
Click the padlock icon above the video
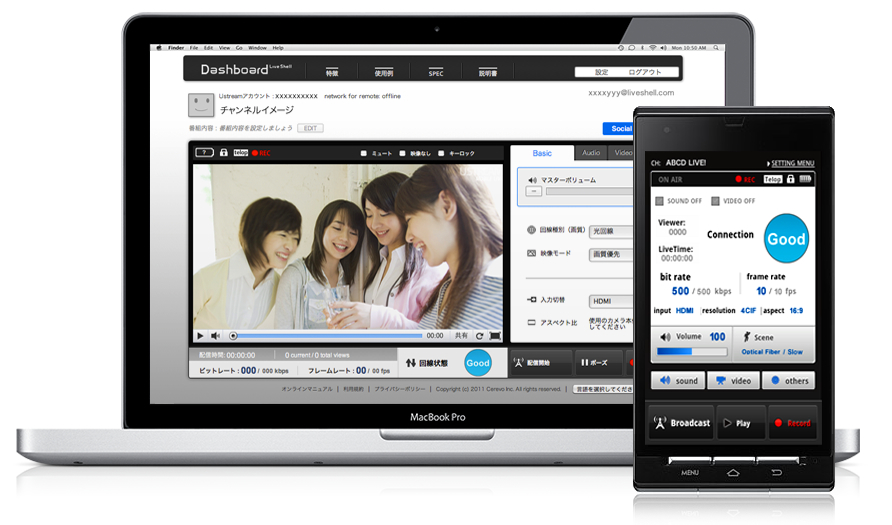point(224,153)
